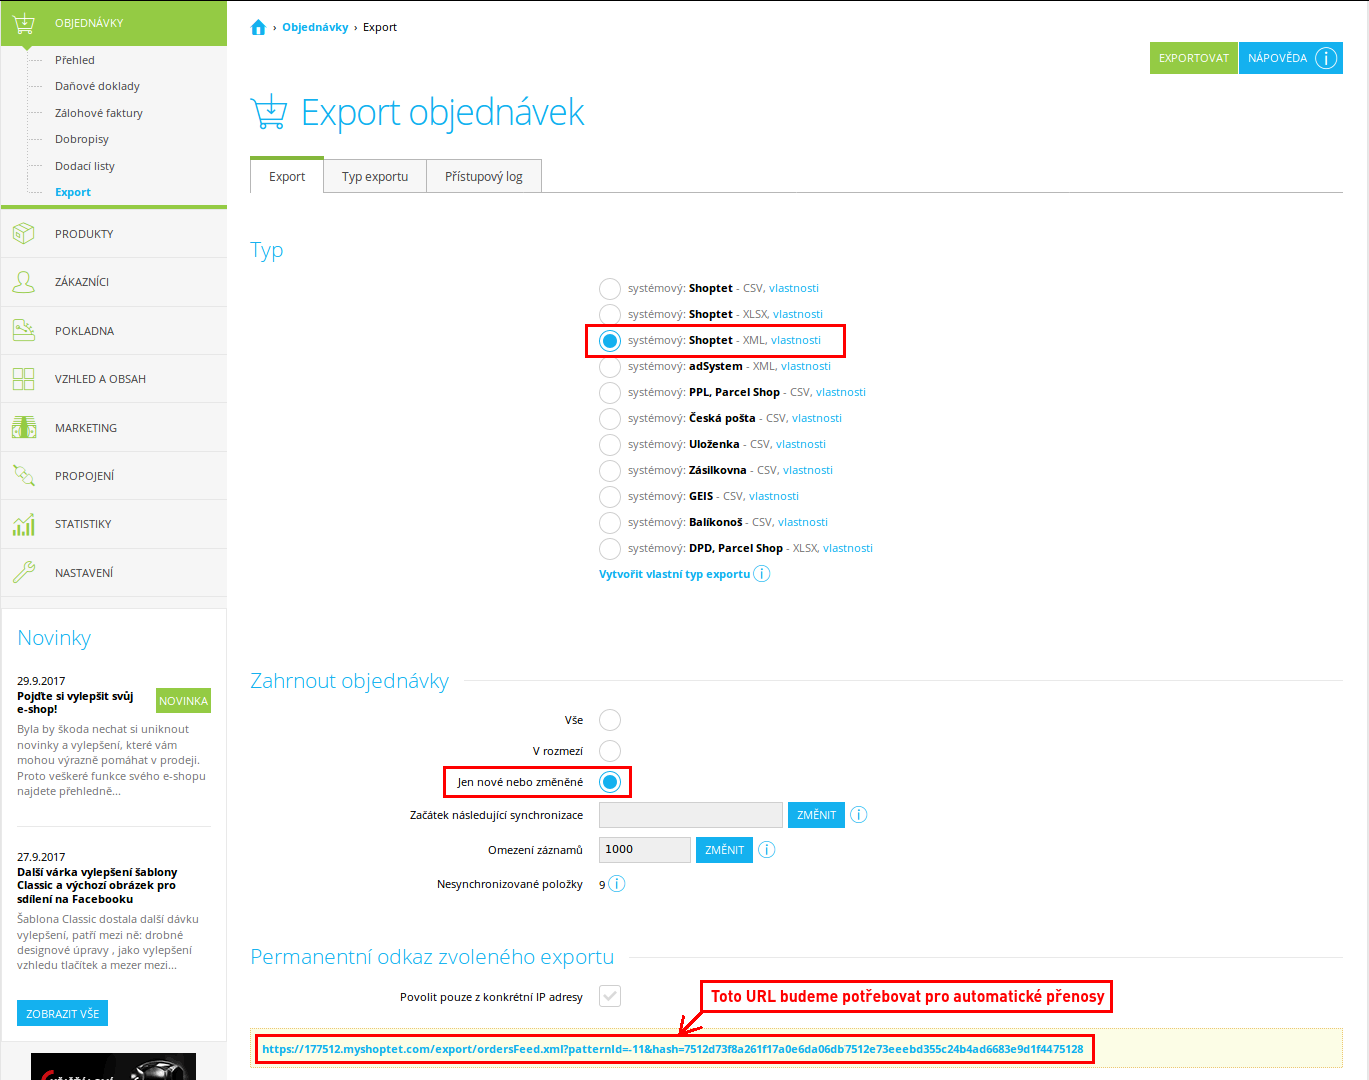
Task: Click the Vzhled a obsah layout icon
Action: (x=24, y=379)
